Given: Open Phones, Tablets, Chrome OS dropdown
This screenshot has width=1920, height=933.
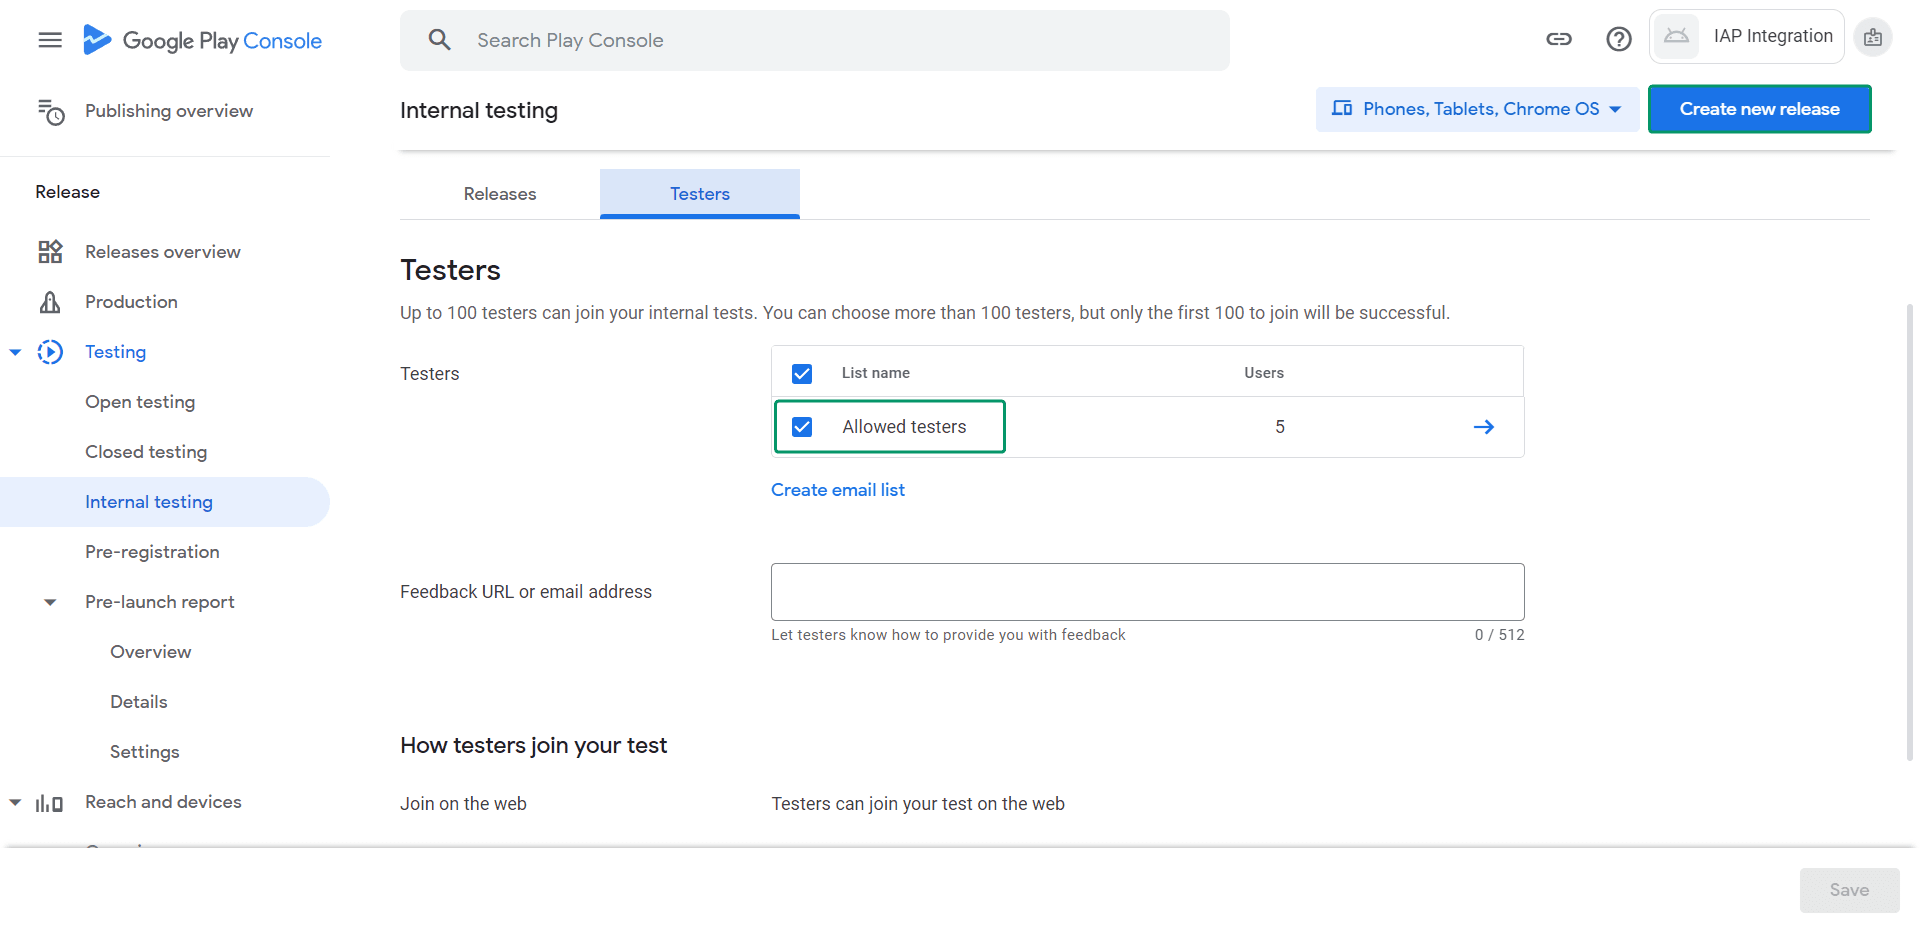Looking at the screenshot, I should (x=1477, y=109).
